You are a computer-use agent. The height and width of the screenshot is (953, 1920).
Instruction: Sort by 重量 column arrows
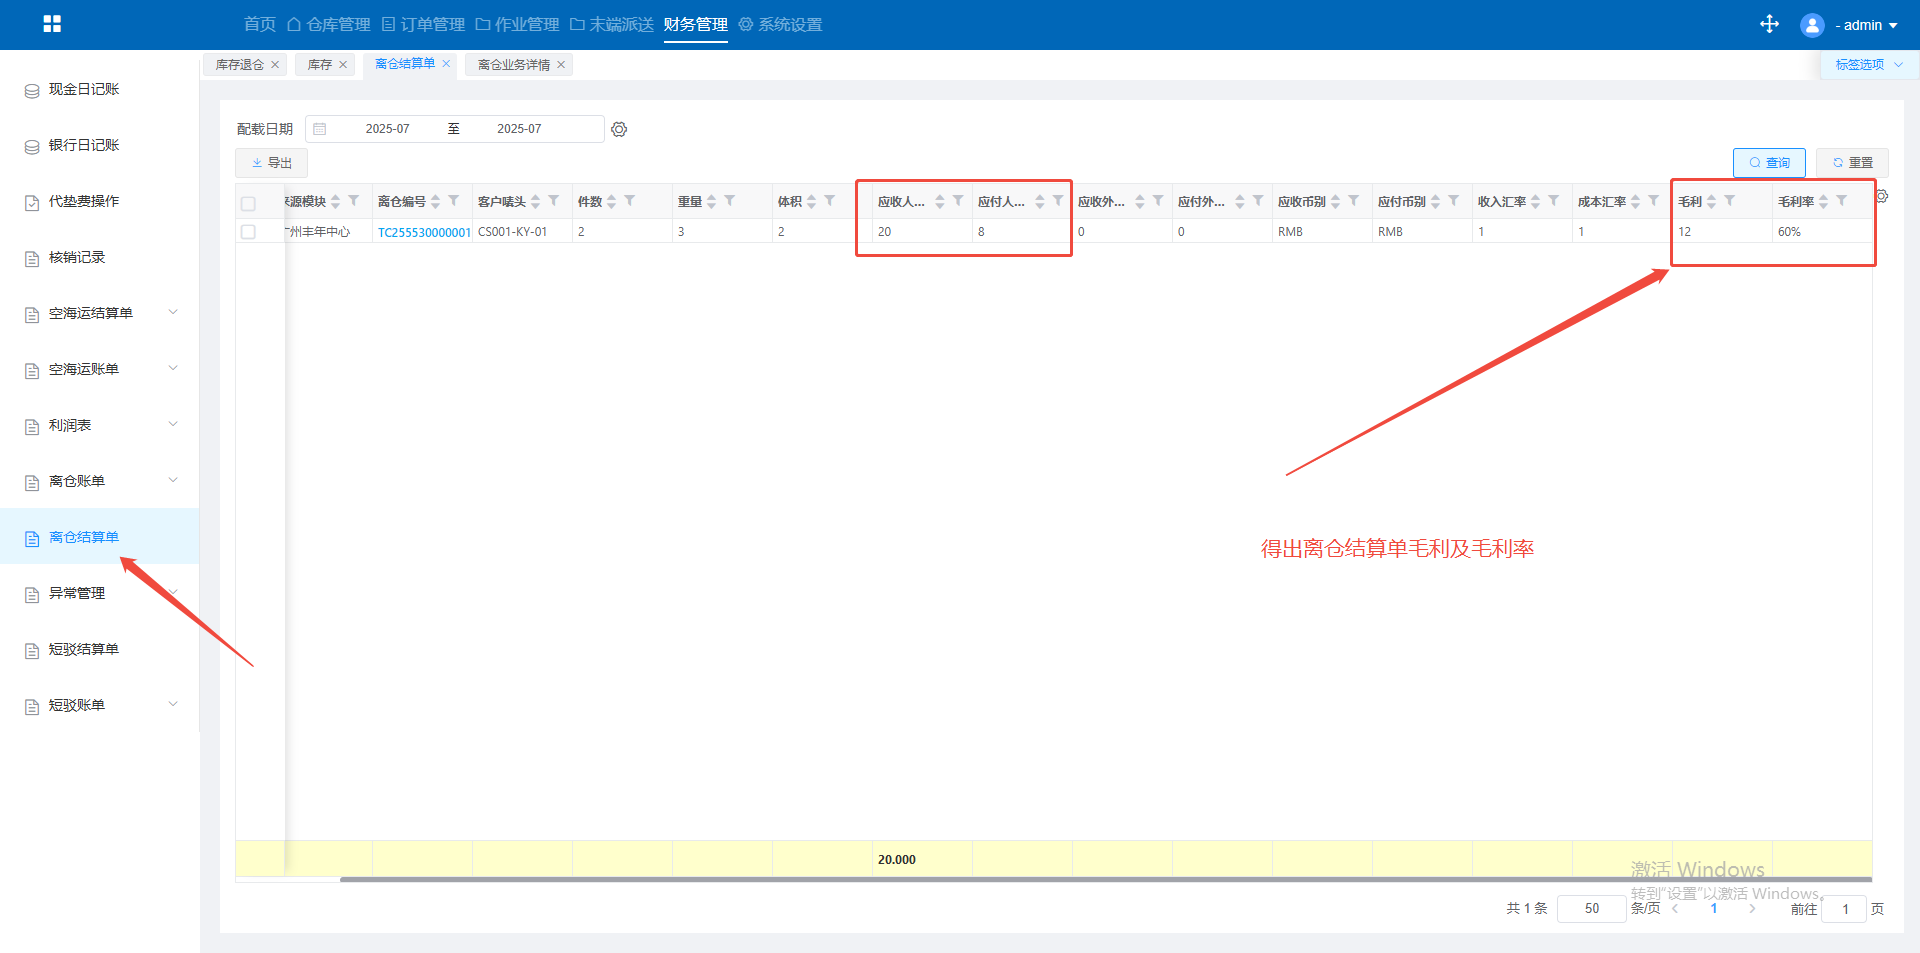point(711,201)
